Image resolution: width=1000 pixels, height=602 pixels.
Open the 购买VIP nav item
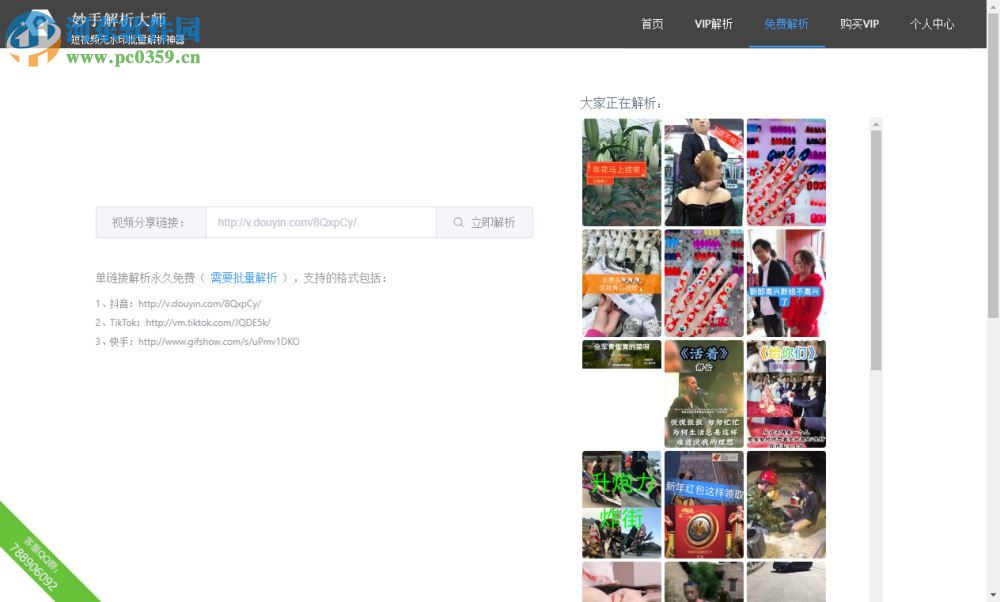(x=859, y=24)
